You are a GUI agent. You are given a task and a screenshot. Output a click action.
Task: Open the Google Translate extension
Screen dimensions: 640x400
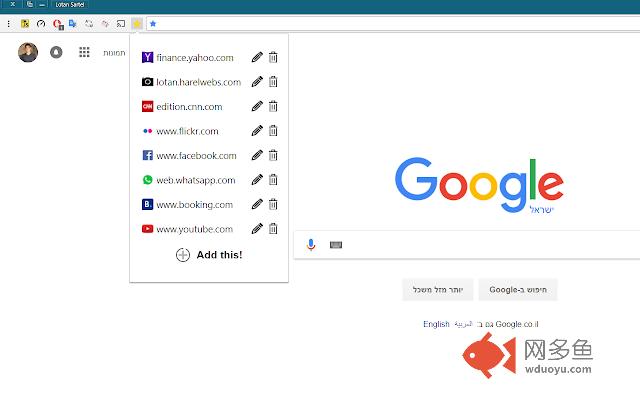pos(73,24)
